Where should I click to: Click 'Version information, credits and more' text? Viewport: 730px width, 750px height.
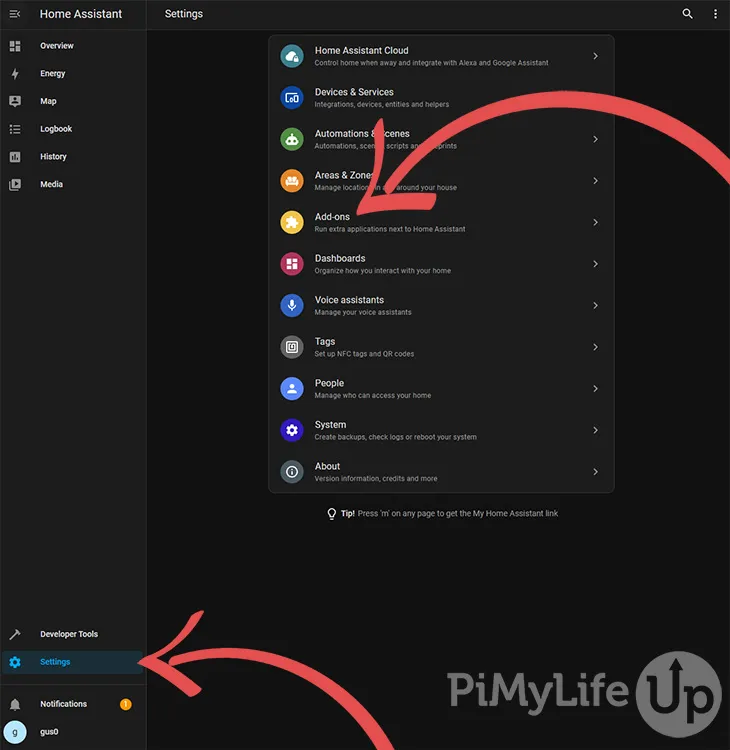pos(376,479)
